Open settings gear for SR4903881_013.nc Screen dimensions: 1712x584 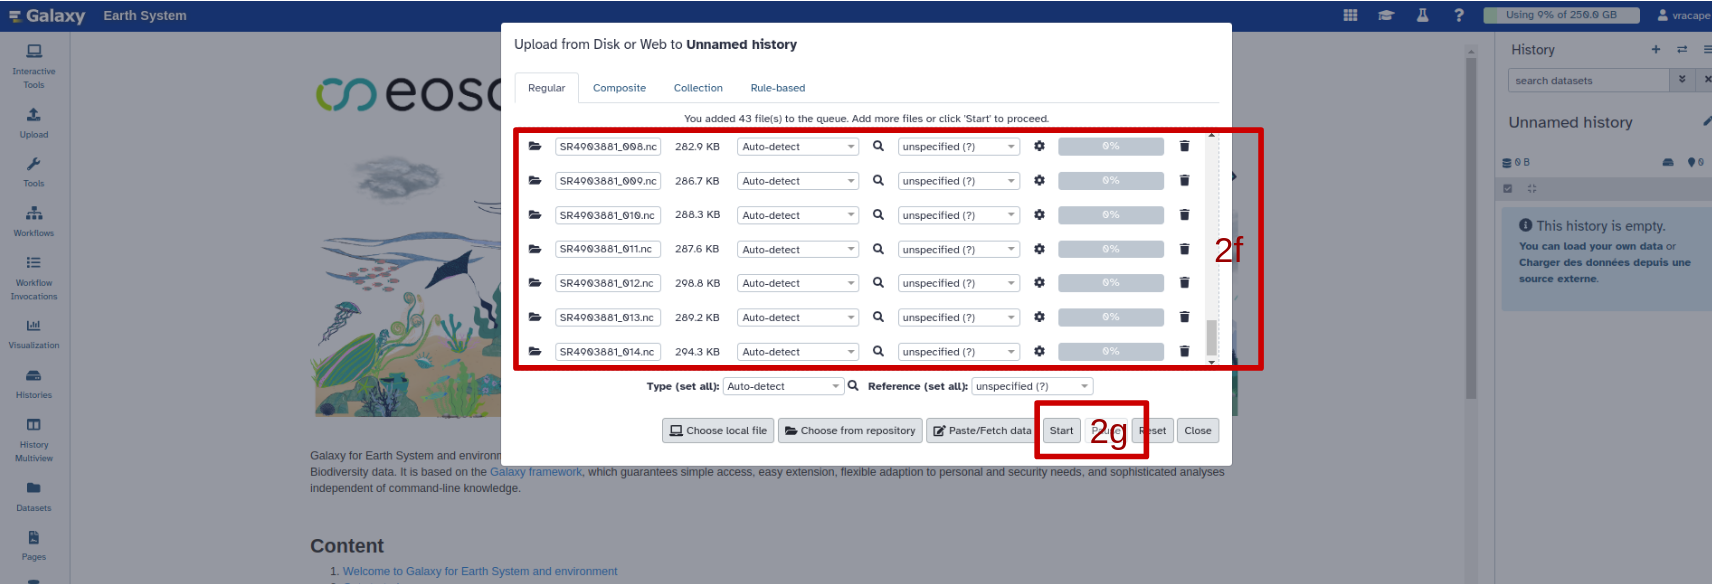(x=1039, y=317)
